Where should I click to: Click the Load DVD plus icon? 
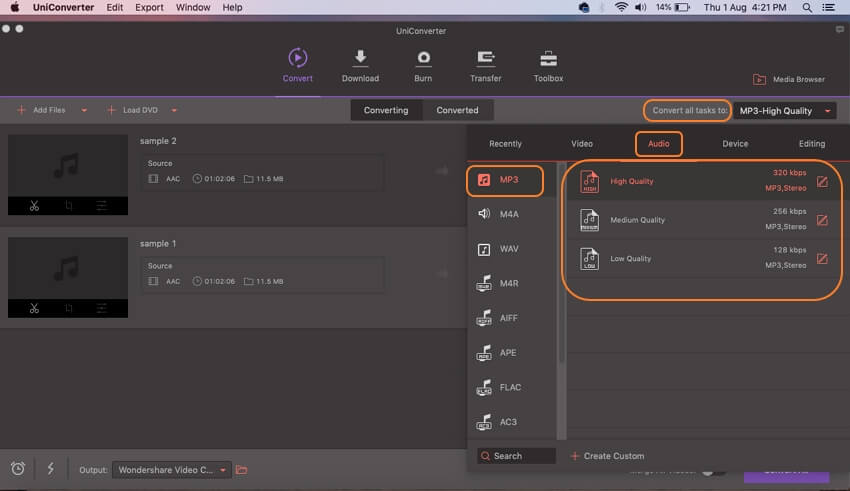pos(111,110)
